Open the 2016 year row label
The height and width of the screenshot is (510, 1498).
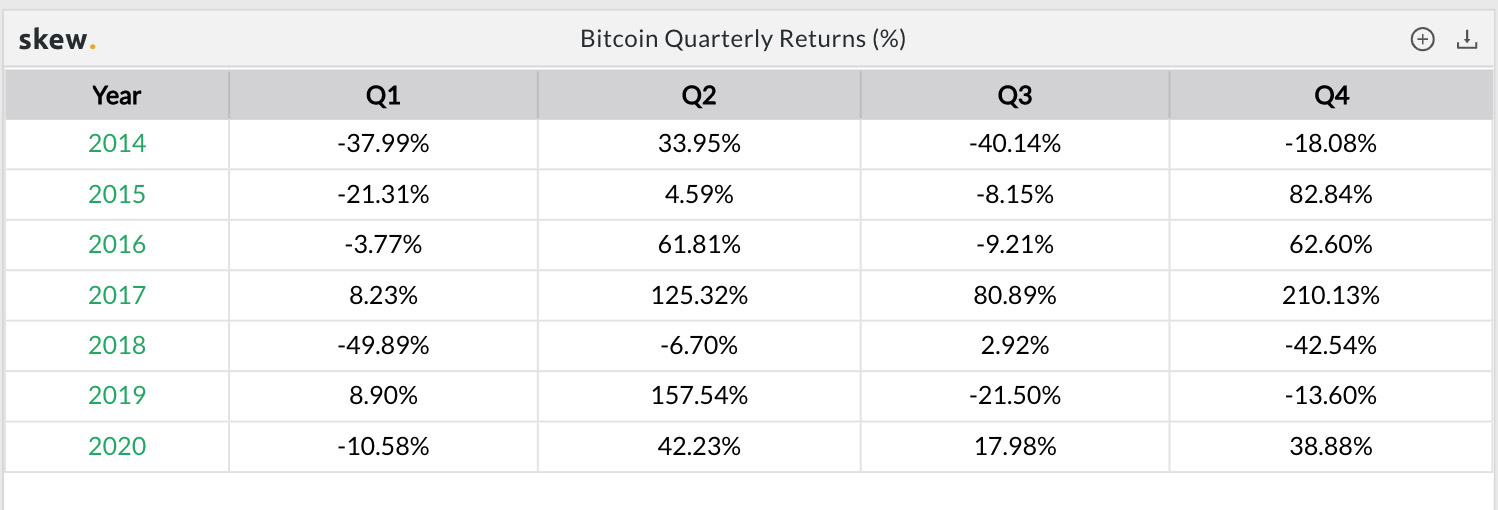click(x=117, y=244)
